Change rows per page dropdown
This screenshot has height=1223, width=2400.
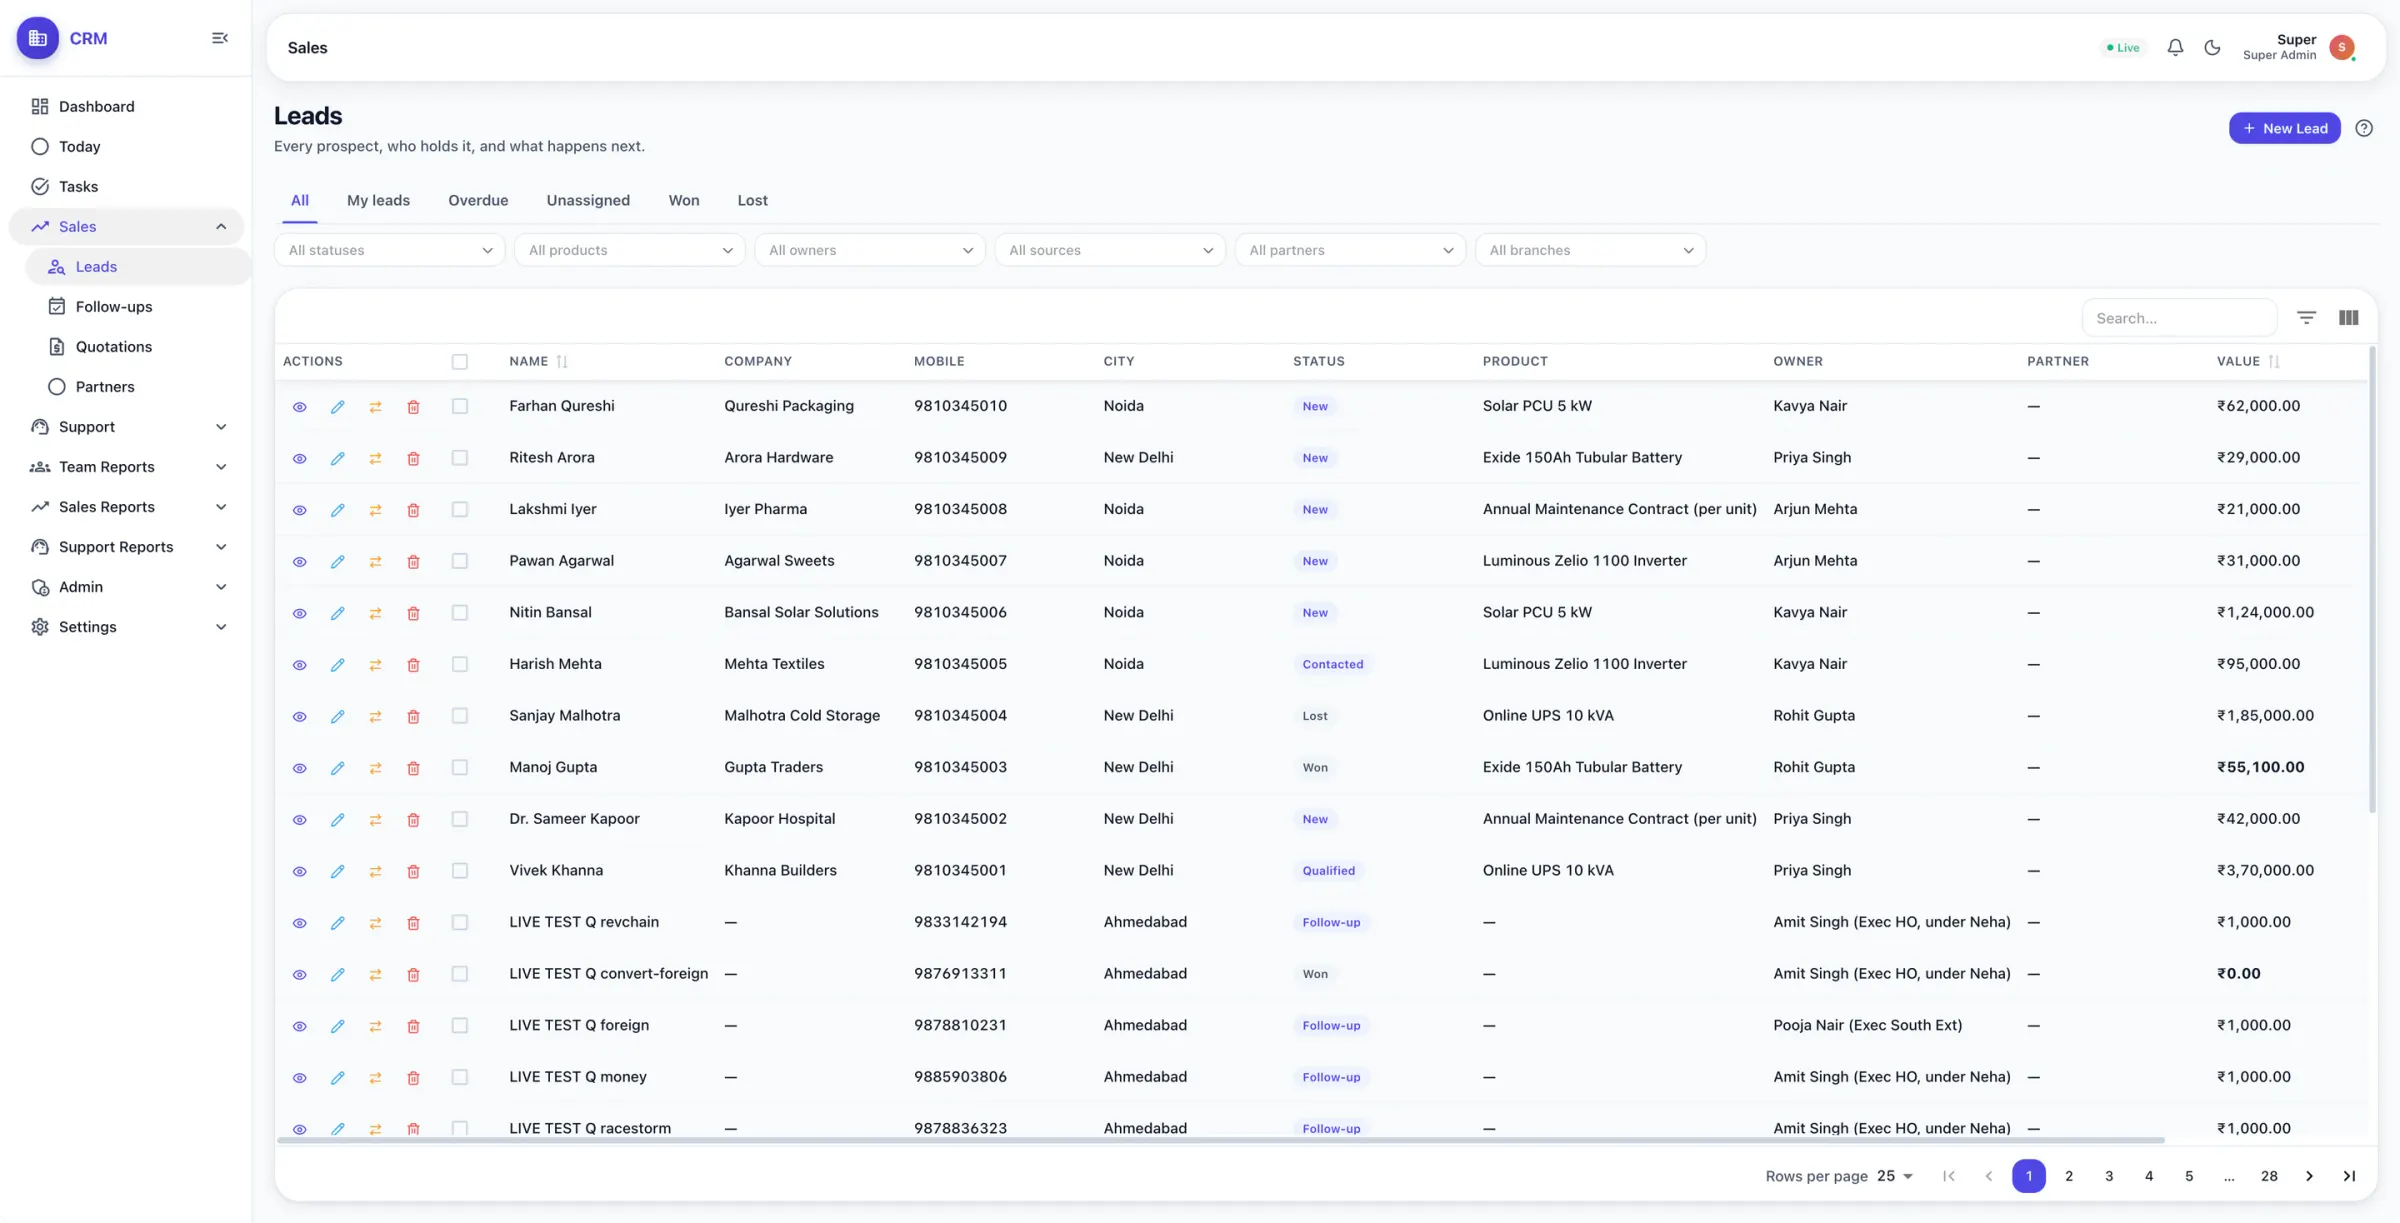(x=1895, y=1176)
